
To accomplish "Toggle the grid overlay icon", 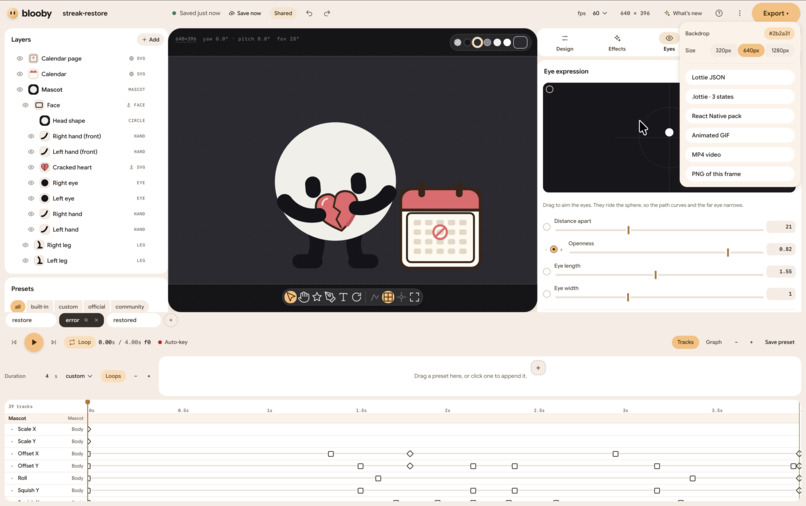I will (x=388, y=297).
